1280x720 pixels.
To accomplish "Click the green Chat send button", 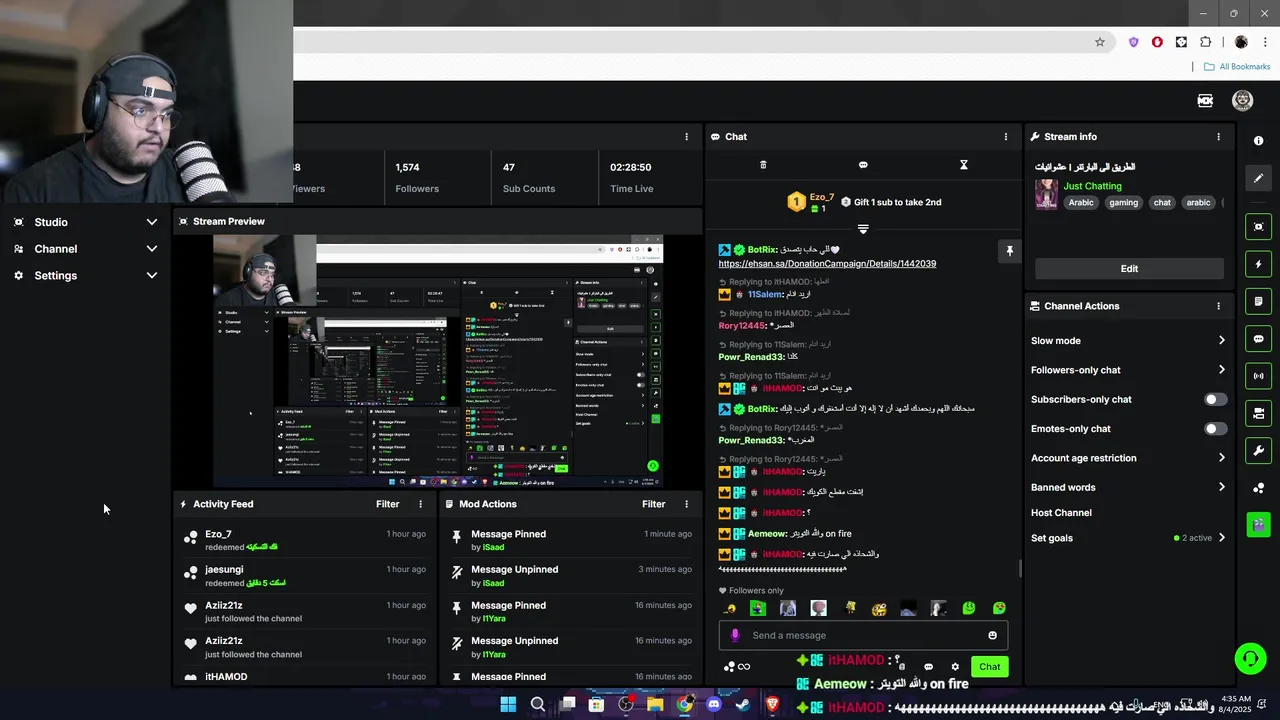I will point(989,667).
